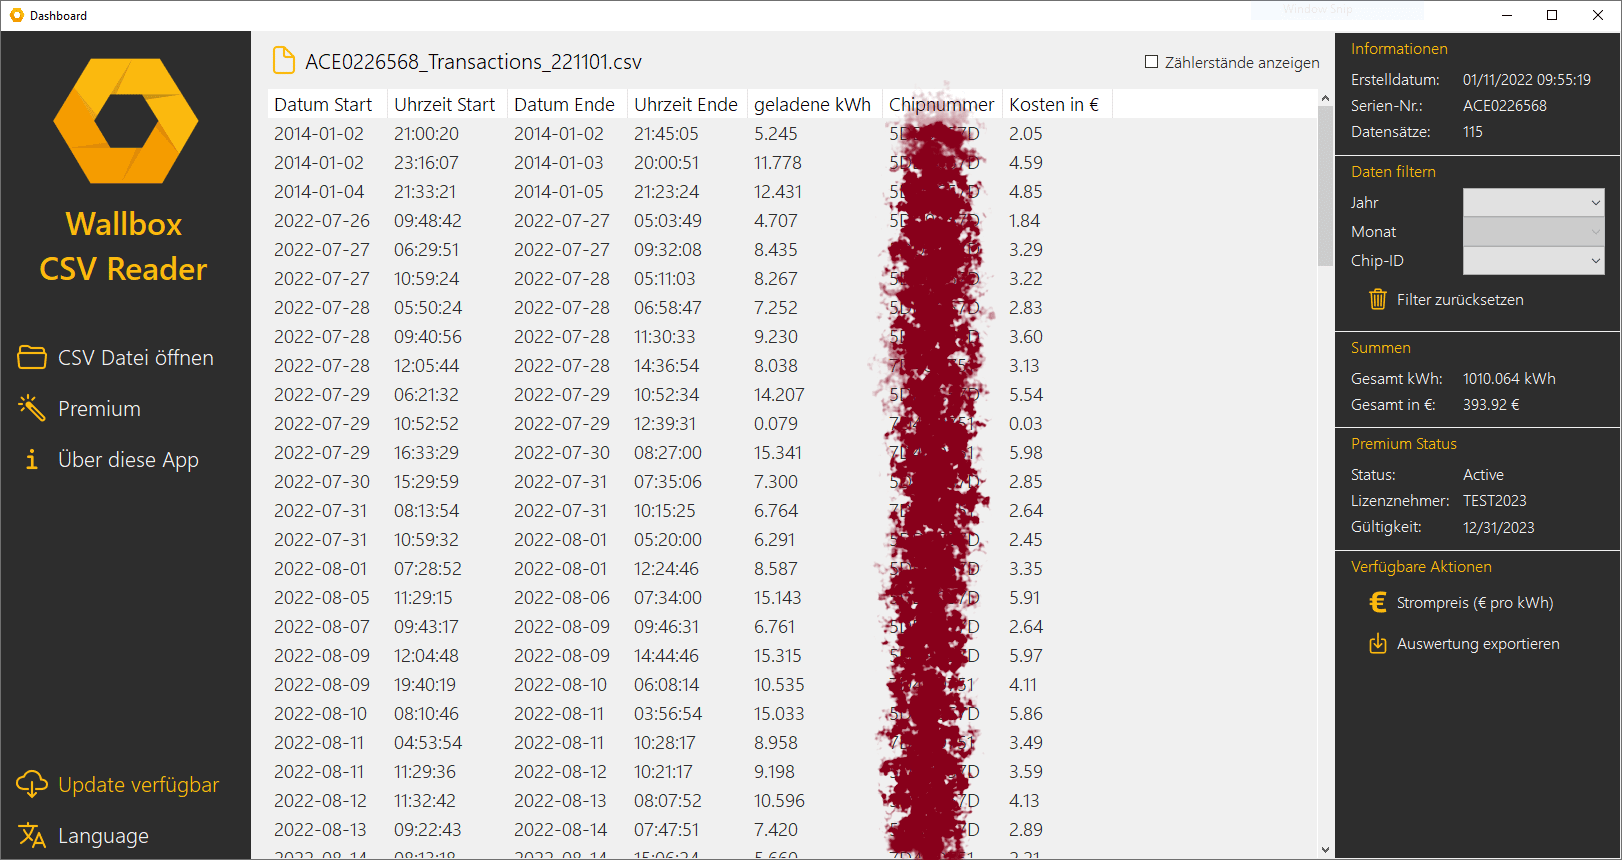Image resolution: width=1622 pixels, height=860 pixels.
Task: Click the euro icon for Strompreis
Action: click(1377, 602)
